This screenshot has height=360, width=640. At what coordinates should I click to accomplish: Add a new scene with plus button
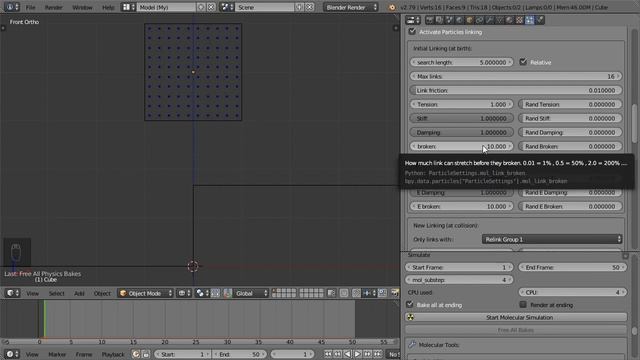click(299, 7)
